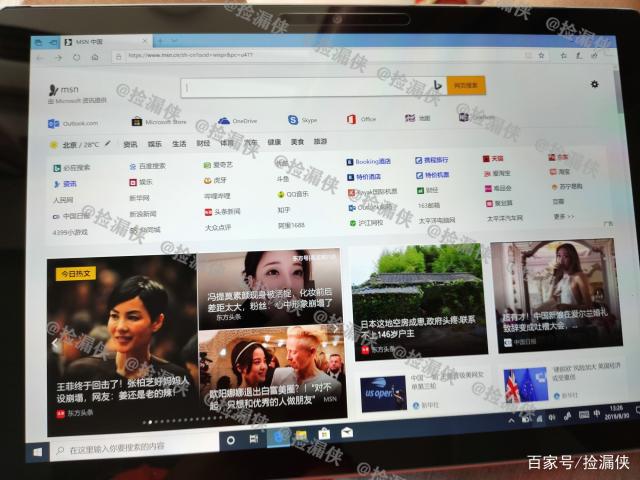The width and height of the screenshot is (640, 480).
Task: Open the 地图 maps shortcut
Action: tap(417, 118)
